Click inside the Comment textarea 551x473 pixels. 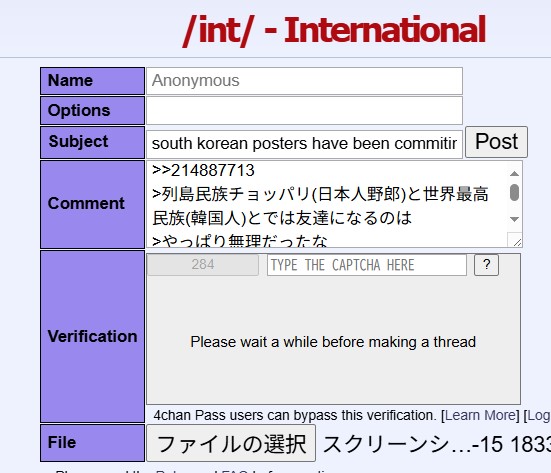tap(327, 204)
